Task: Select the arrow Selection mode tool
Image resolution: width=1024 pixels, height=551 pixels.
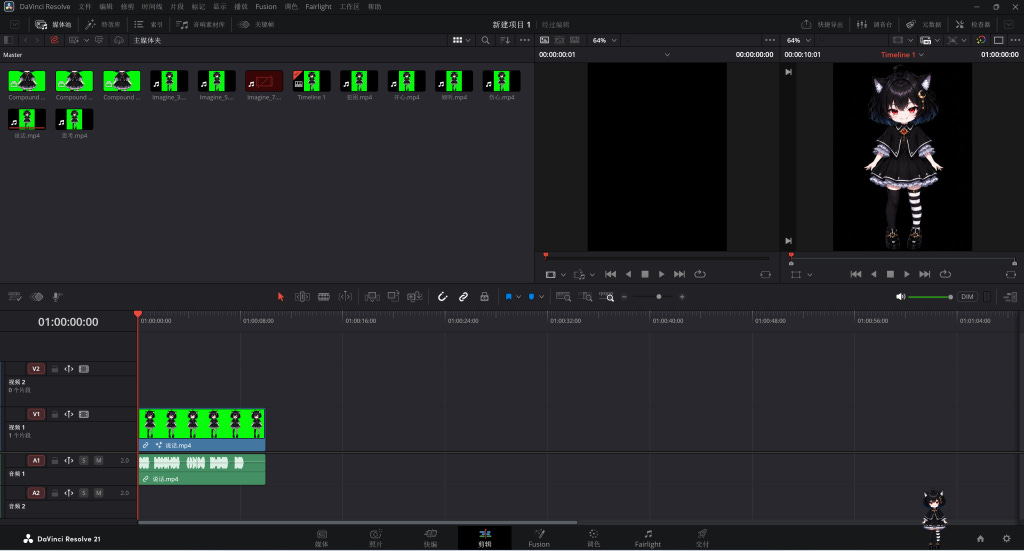Action: (x=281, y=296)
